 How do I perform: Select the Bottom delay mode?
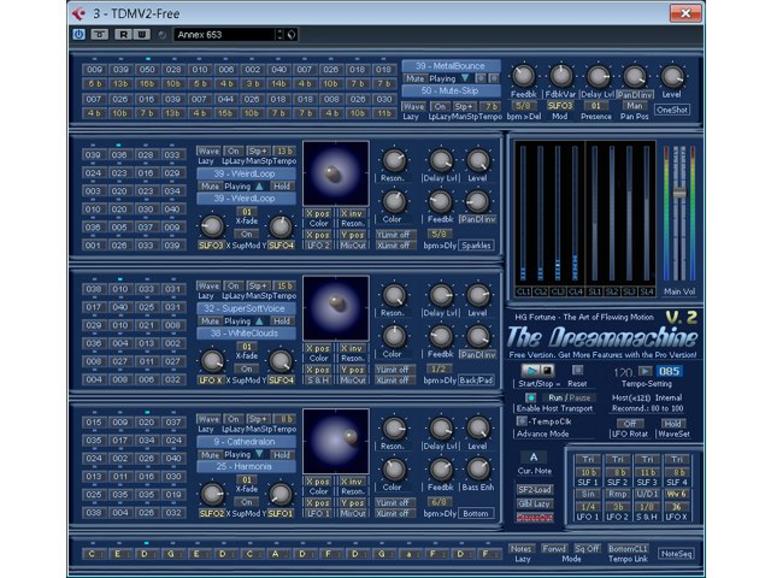point(476,514)
